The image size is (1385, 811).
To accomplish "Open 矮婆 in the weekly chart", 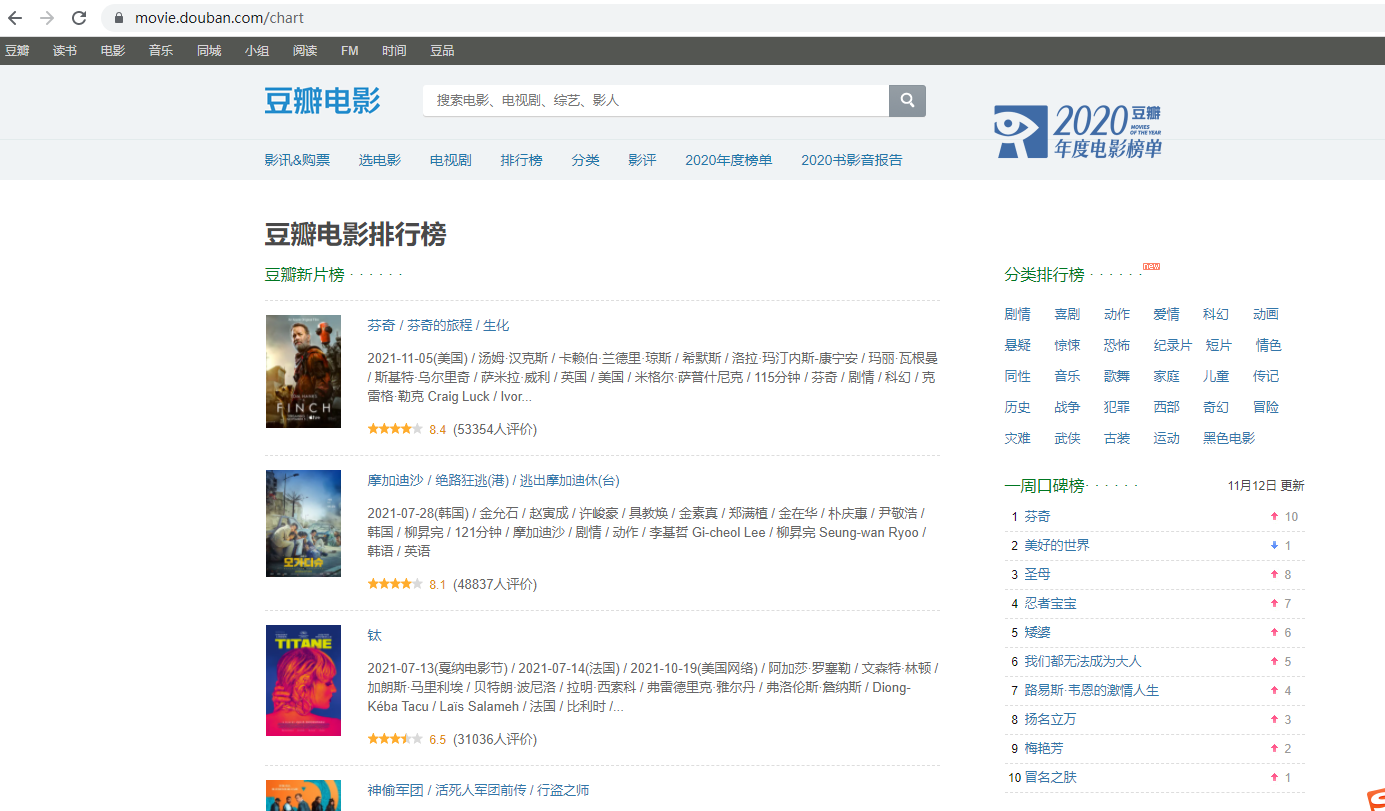I will point(1037,632).
